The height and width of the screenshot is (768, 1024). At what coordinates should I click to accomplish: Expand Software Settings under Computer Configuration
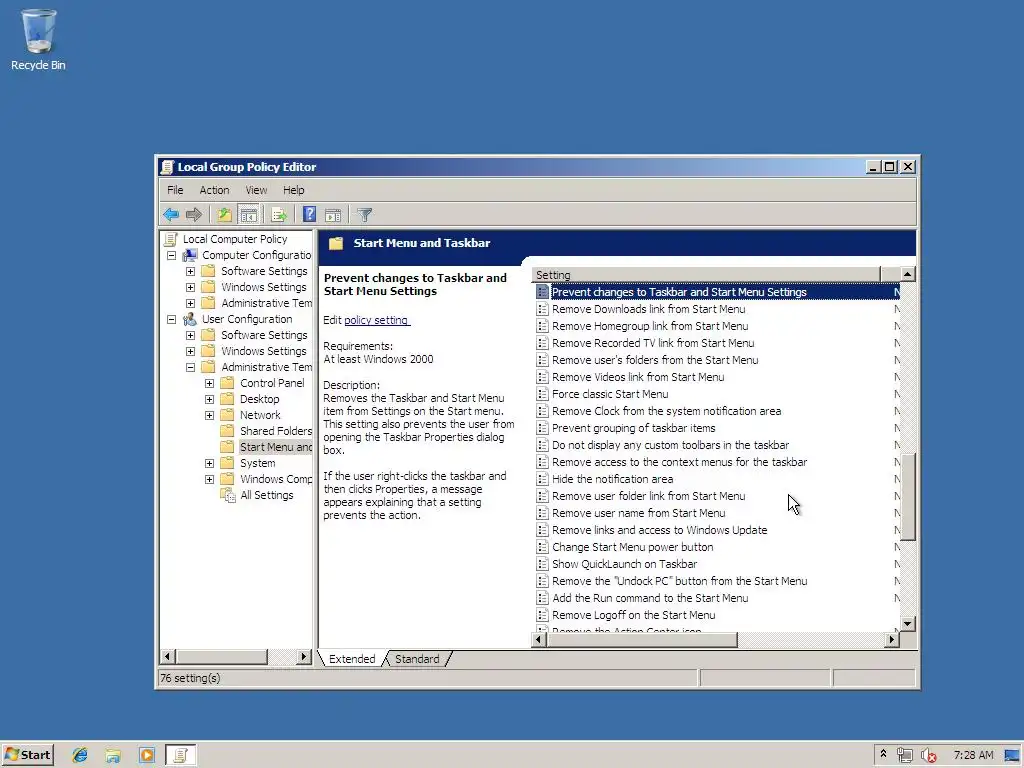point(190,271)
